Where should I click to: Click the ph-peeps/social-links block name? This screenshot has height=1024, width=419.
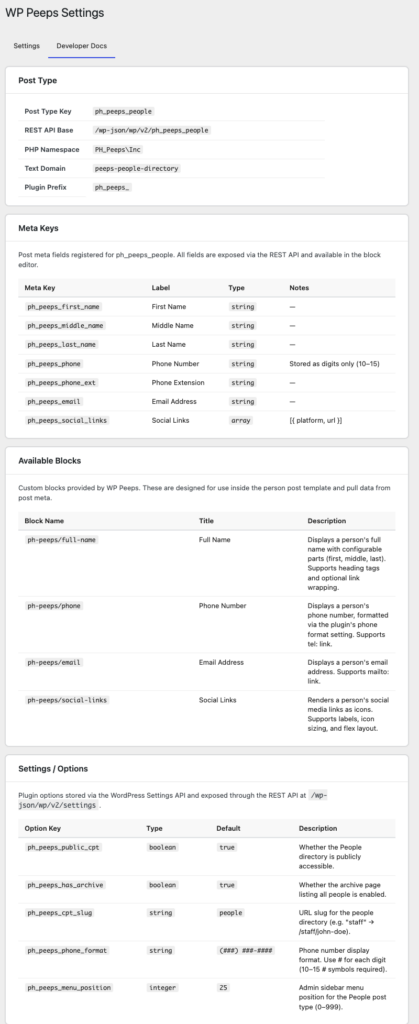[x=67, y=700]
